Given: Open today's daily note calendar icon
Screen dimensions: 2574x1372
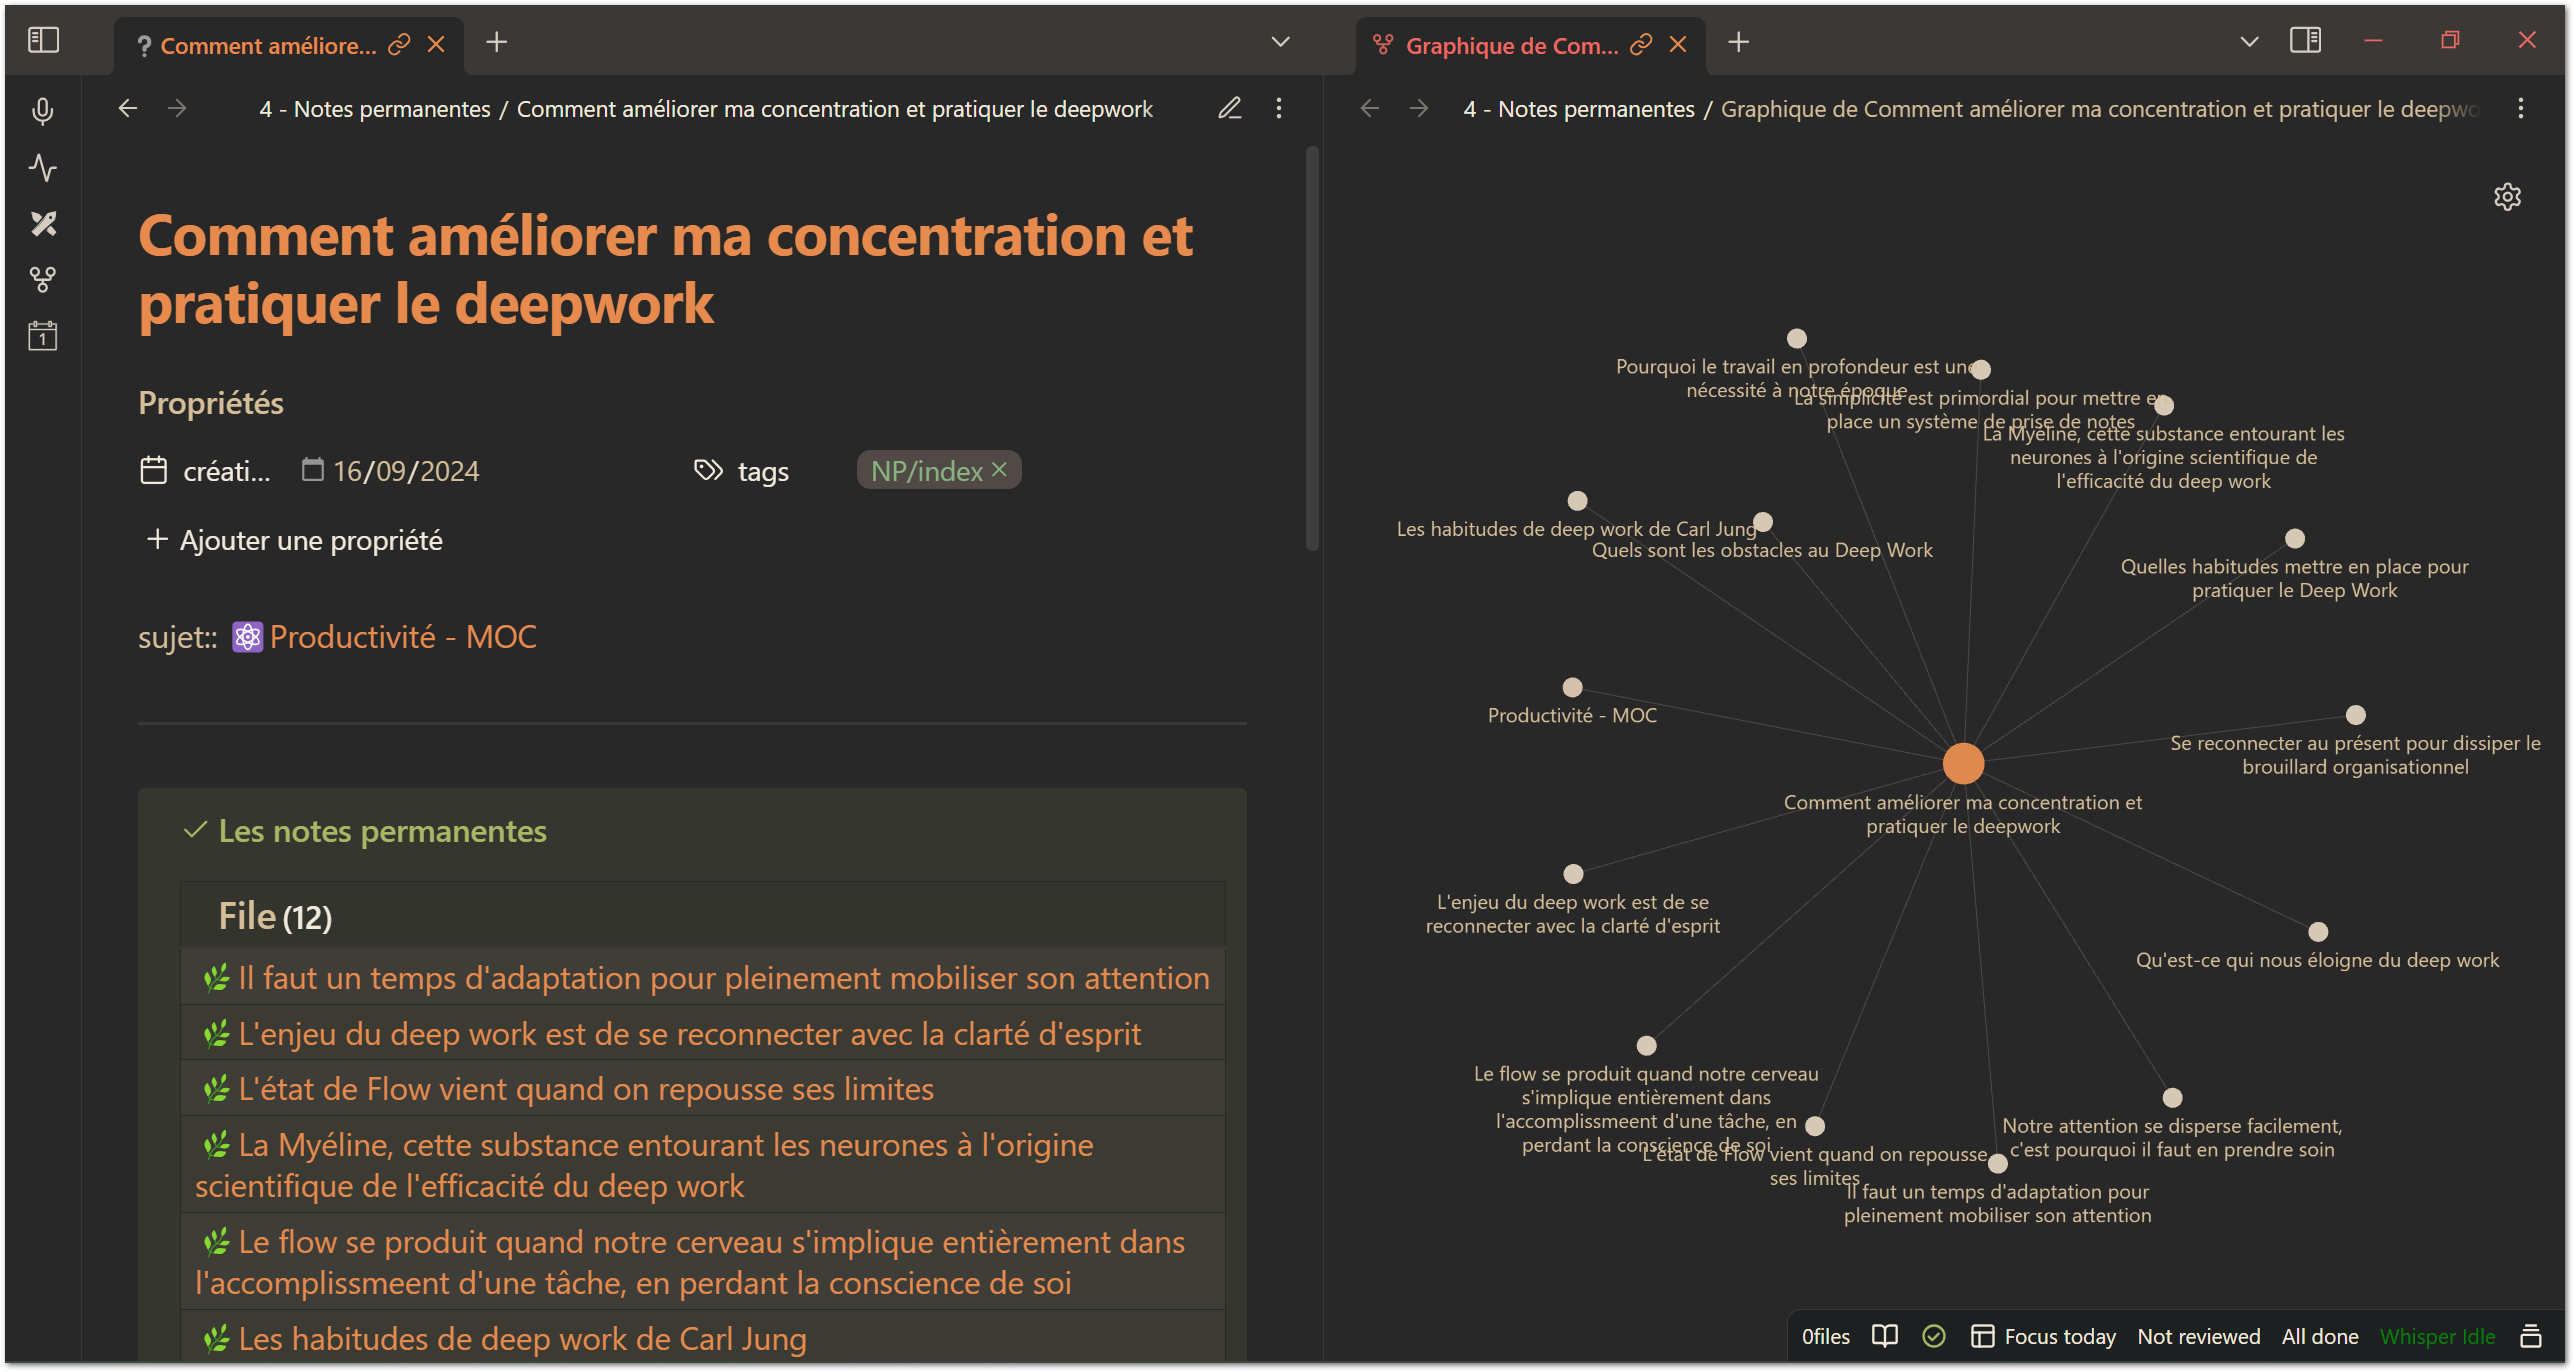Looking at the screenshot, I should pos(42,336).
